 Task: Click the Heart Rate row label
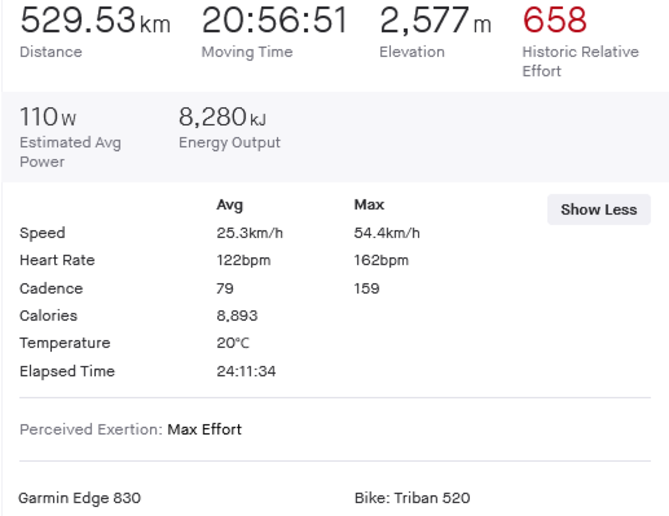tap(57, 260)
